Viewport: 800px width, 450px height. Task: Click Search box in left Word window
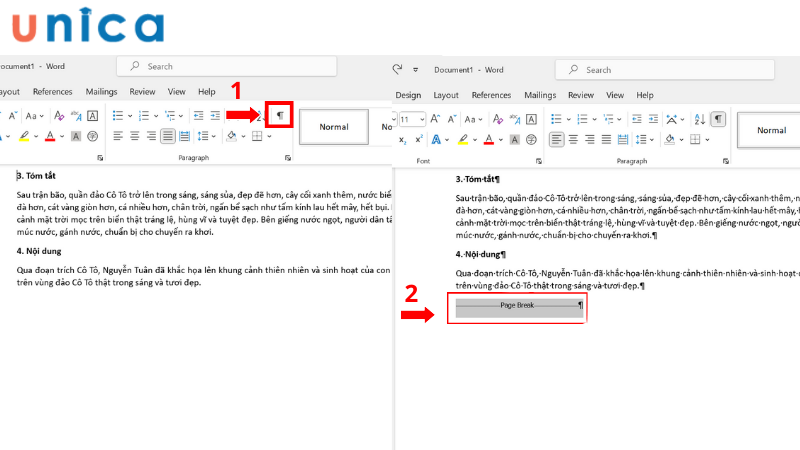[227, 66]
